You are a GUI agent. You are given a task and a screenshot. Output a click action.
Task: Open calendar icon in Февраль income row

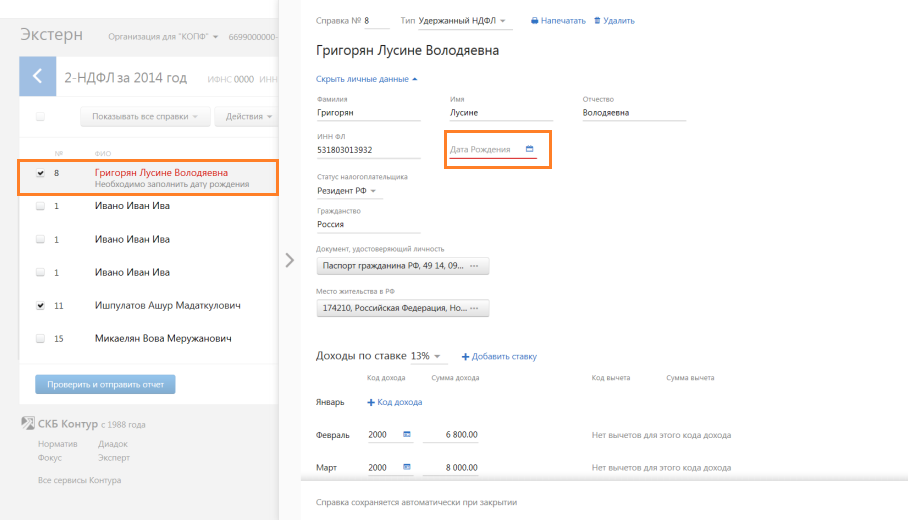[407, 435]
